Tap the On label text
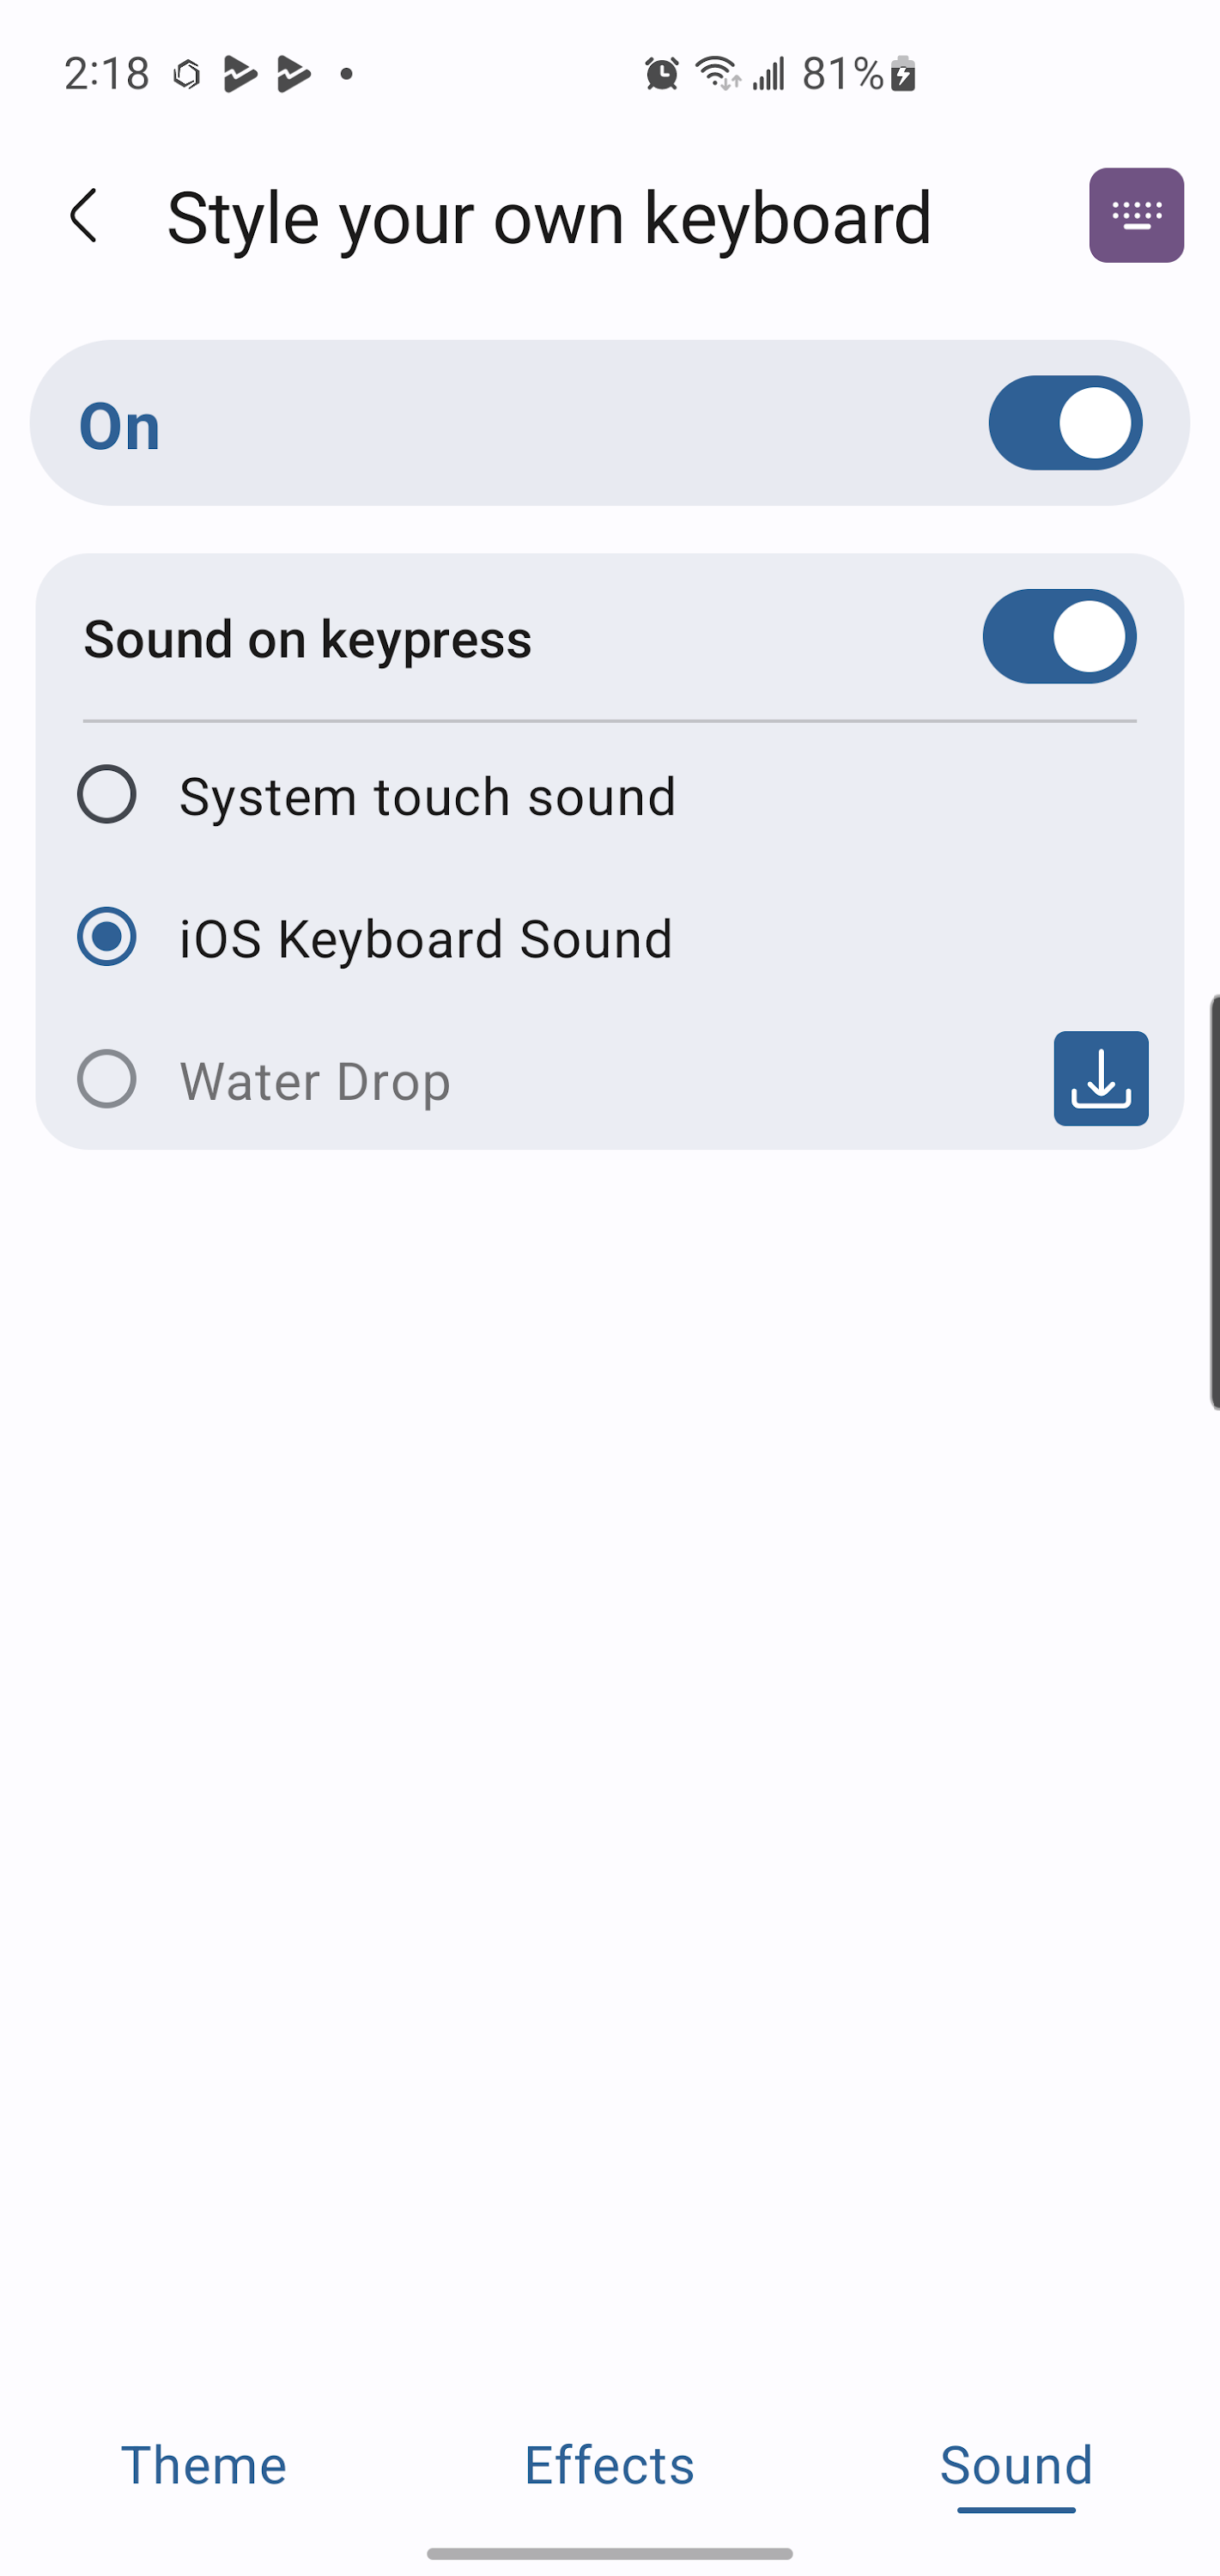 coord(120,426)
